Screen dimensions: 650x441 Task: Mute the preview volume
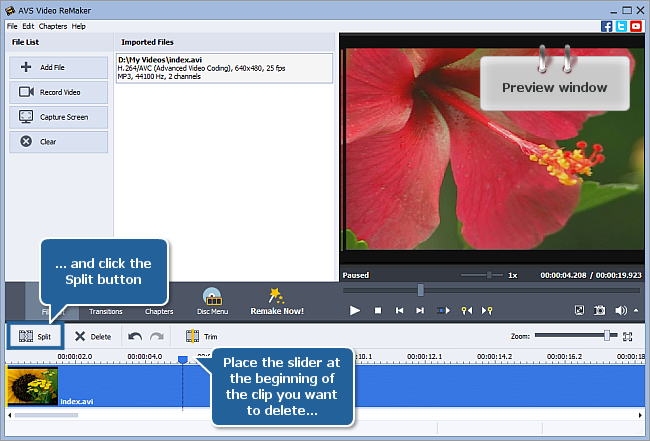click(x=621, y=310)
